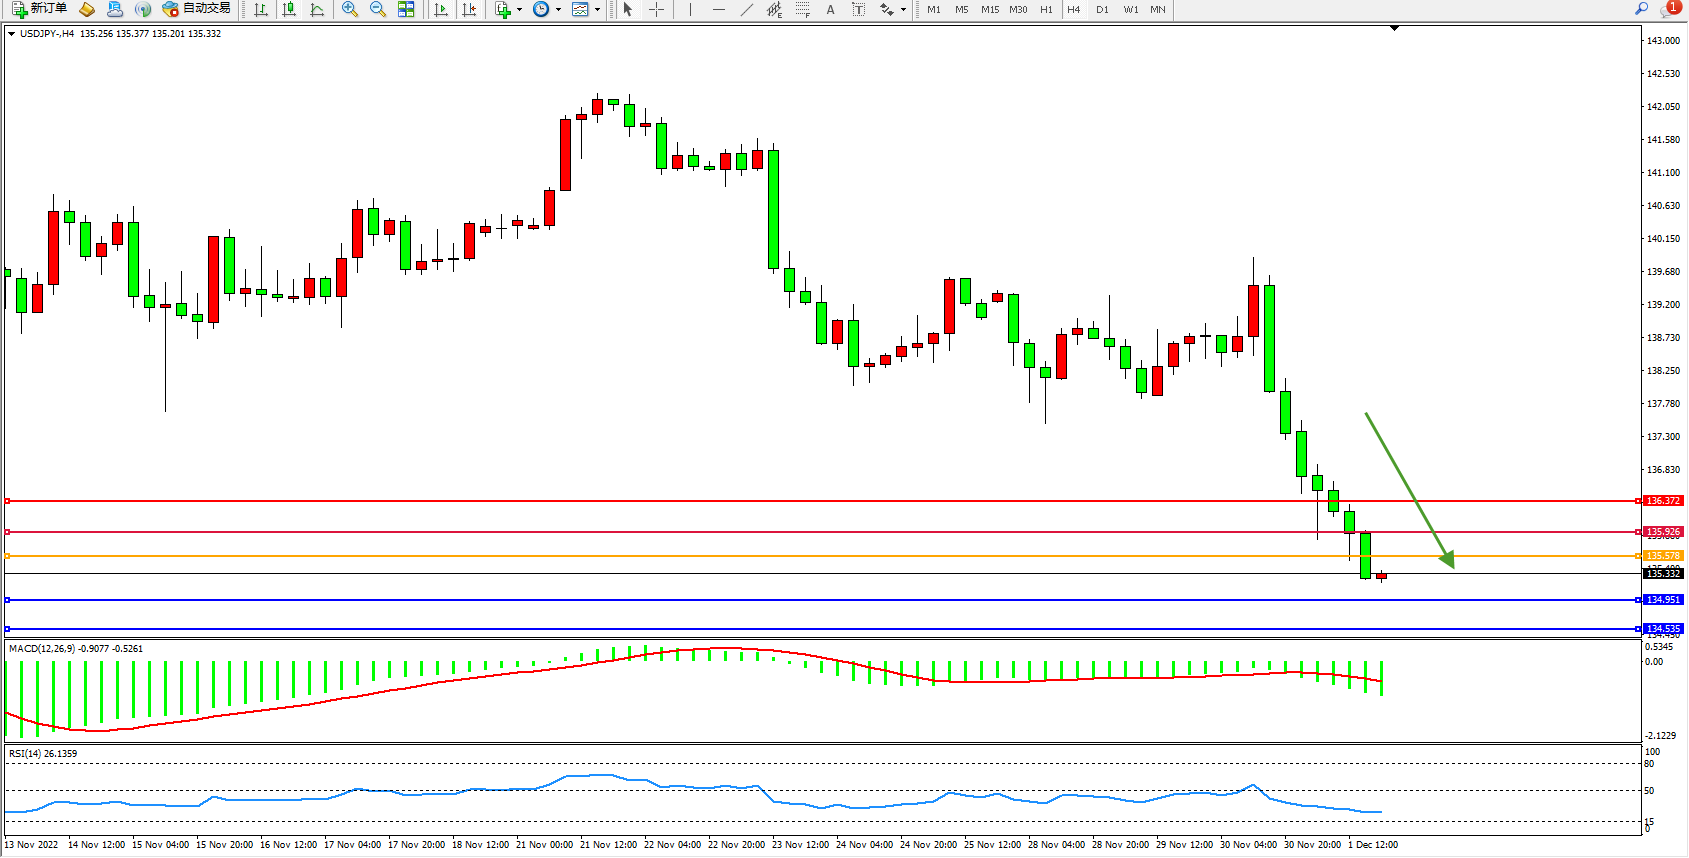Viewport: 1689px width, 858px height.
Task: Click the orange 135.578 horizontal line label
Action: pos(1663,556)
